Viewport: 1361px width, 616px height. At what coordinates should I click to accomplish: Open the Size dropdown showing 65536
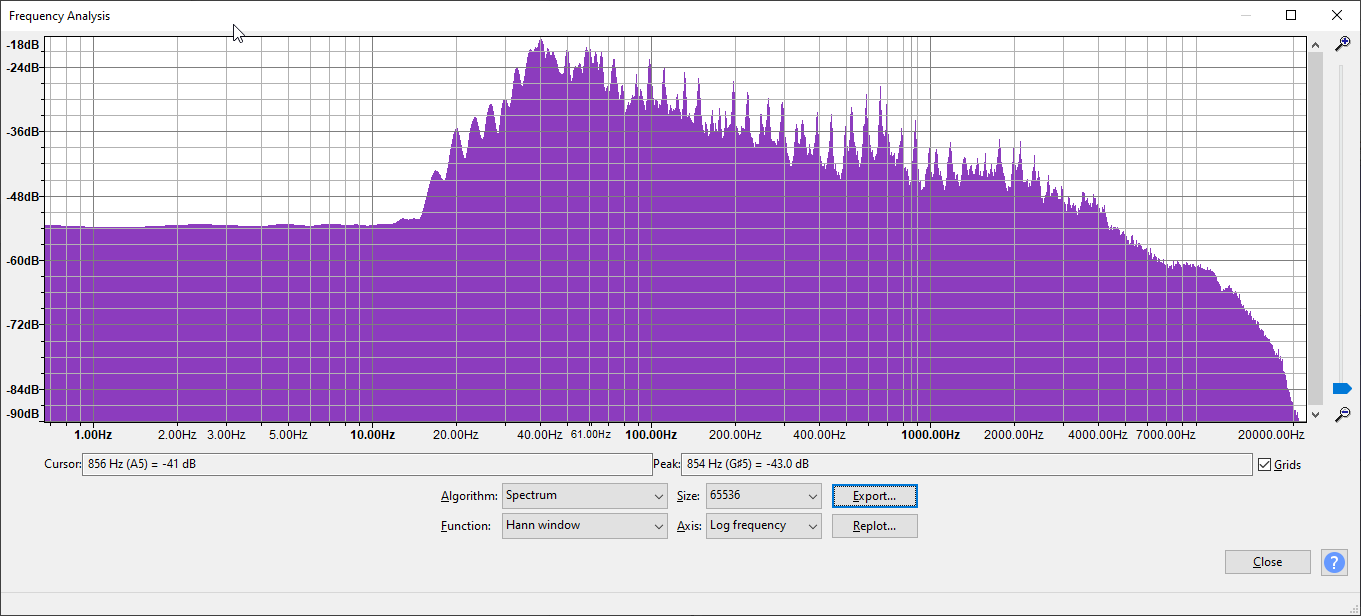point(763,496)
